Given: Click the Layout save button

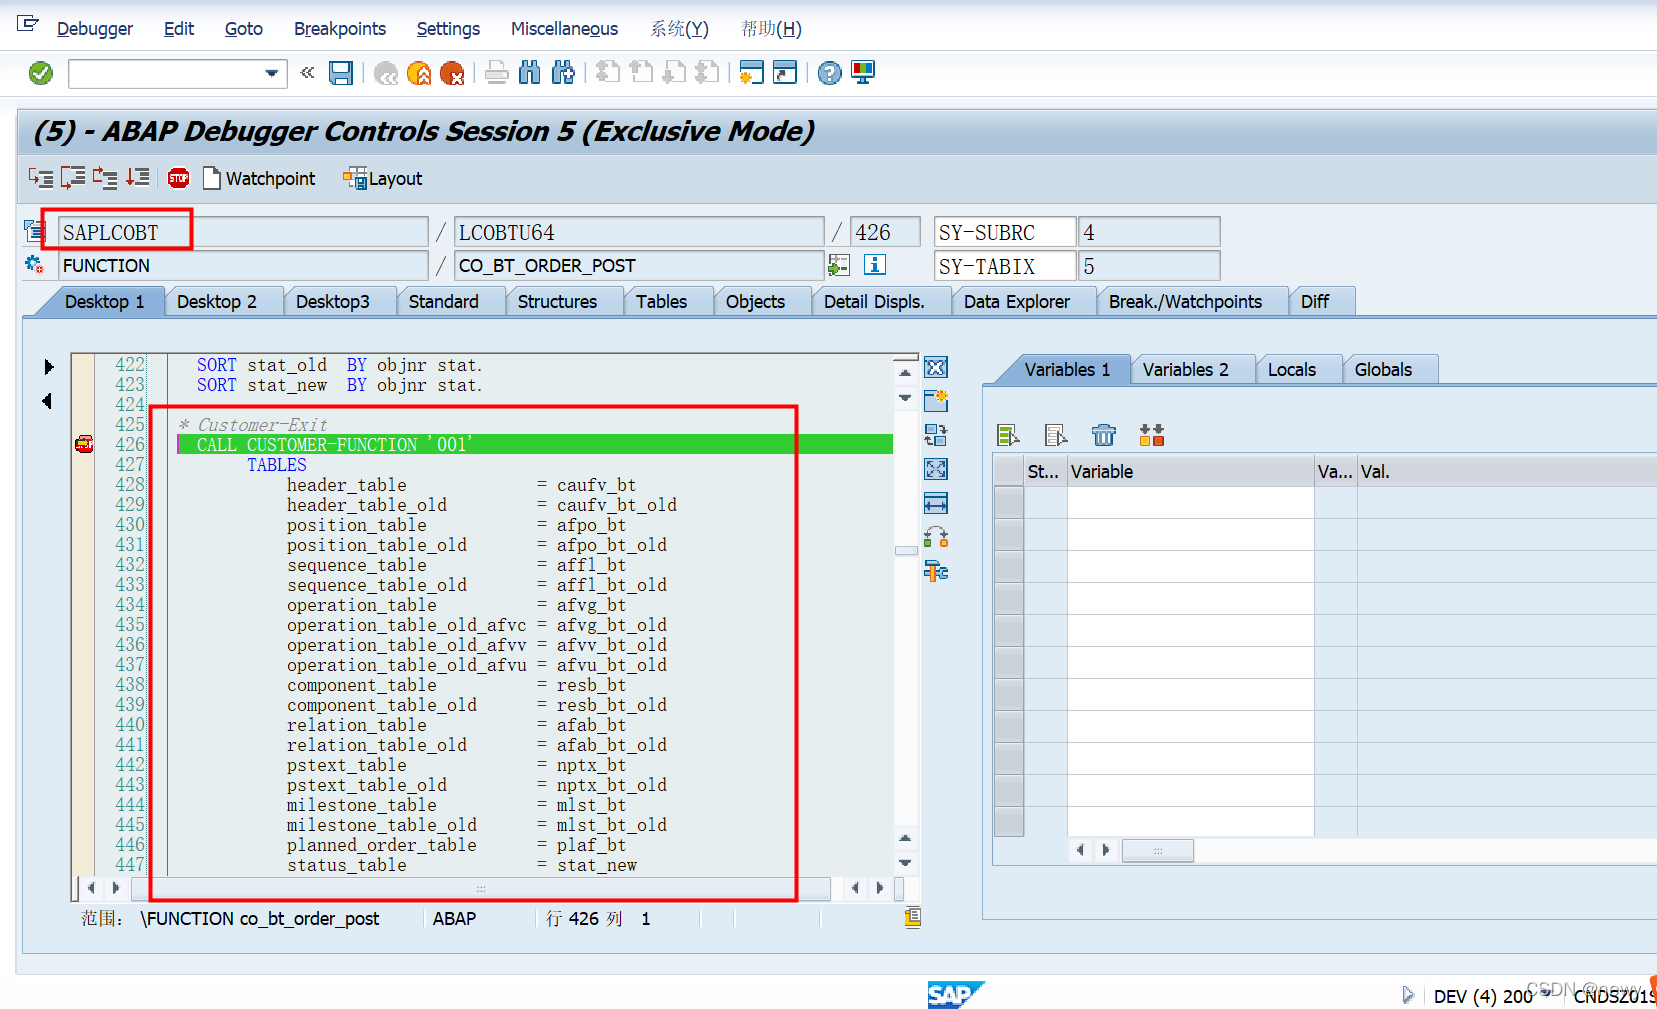Looking at the screenshot, I should pyautogui.click(x=383, y=179).
